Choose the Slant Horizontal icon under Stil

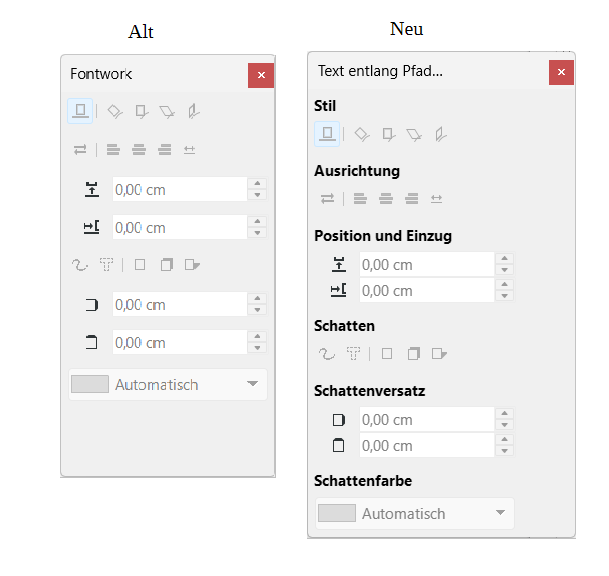tap(413, 133)
